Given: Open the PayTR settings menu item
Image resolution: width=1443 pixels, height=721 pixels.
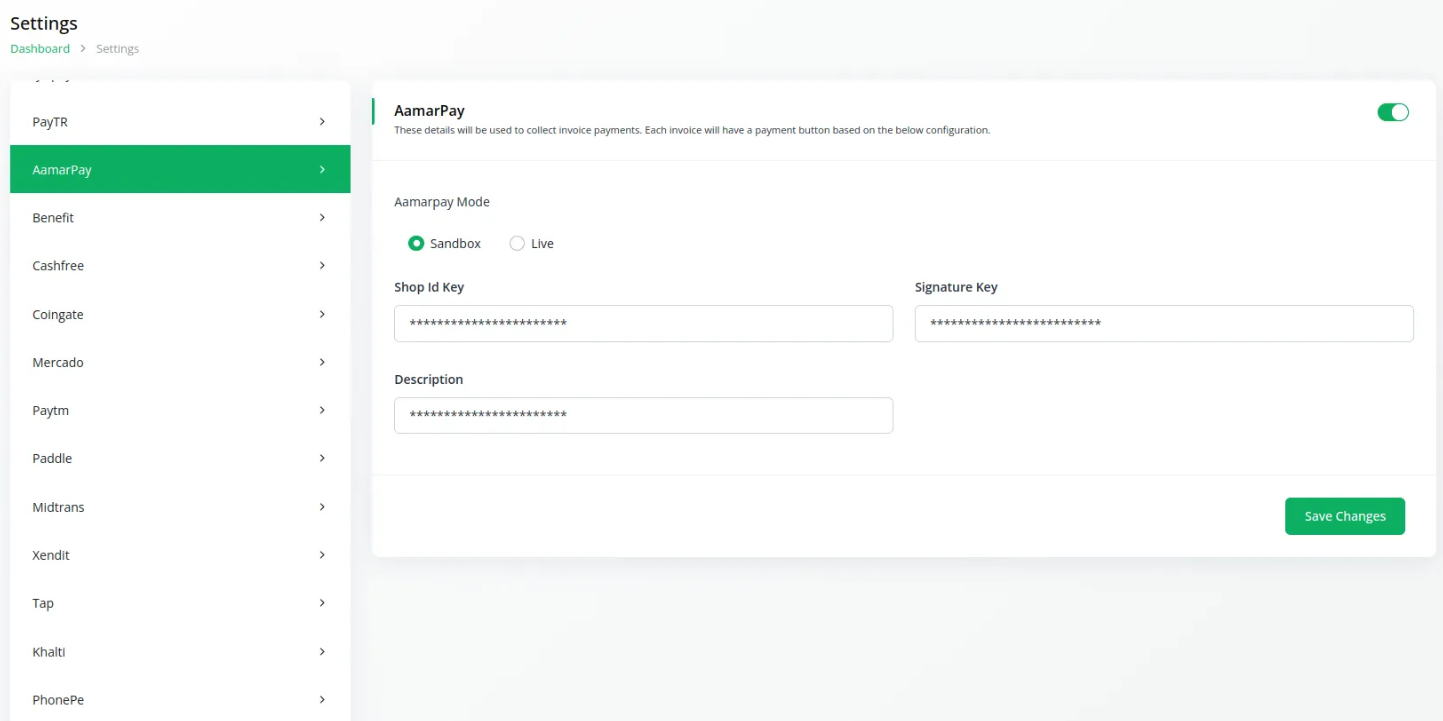Looking at the screenshot, I should [180, 121].
